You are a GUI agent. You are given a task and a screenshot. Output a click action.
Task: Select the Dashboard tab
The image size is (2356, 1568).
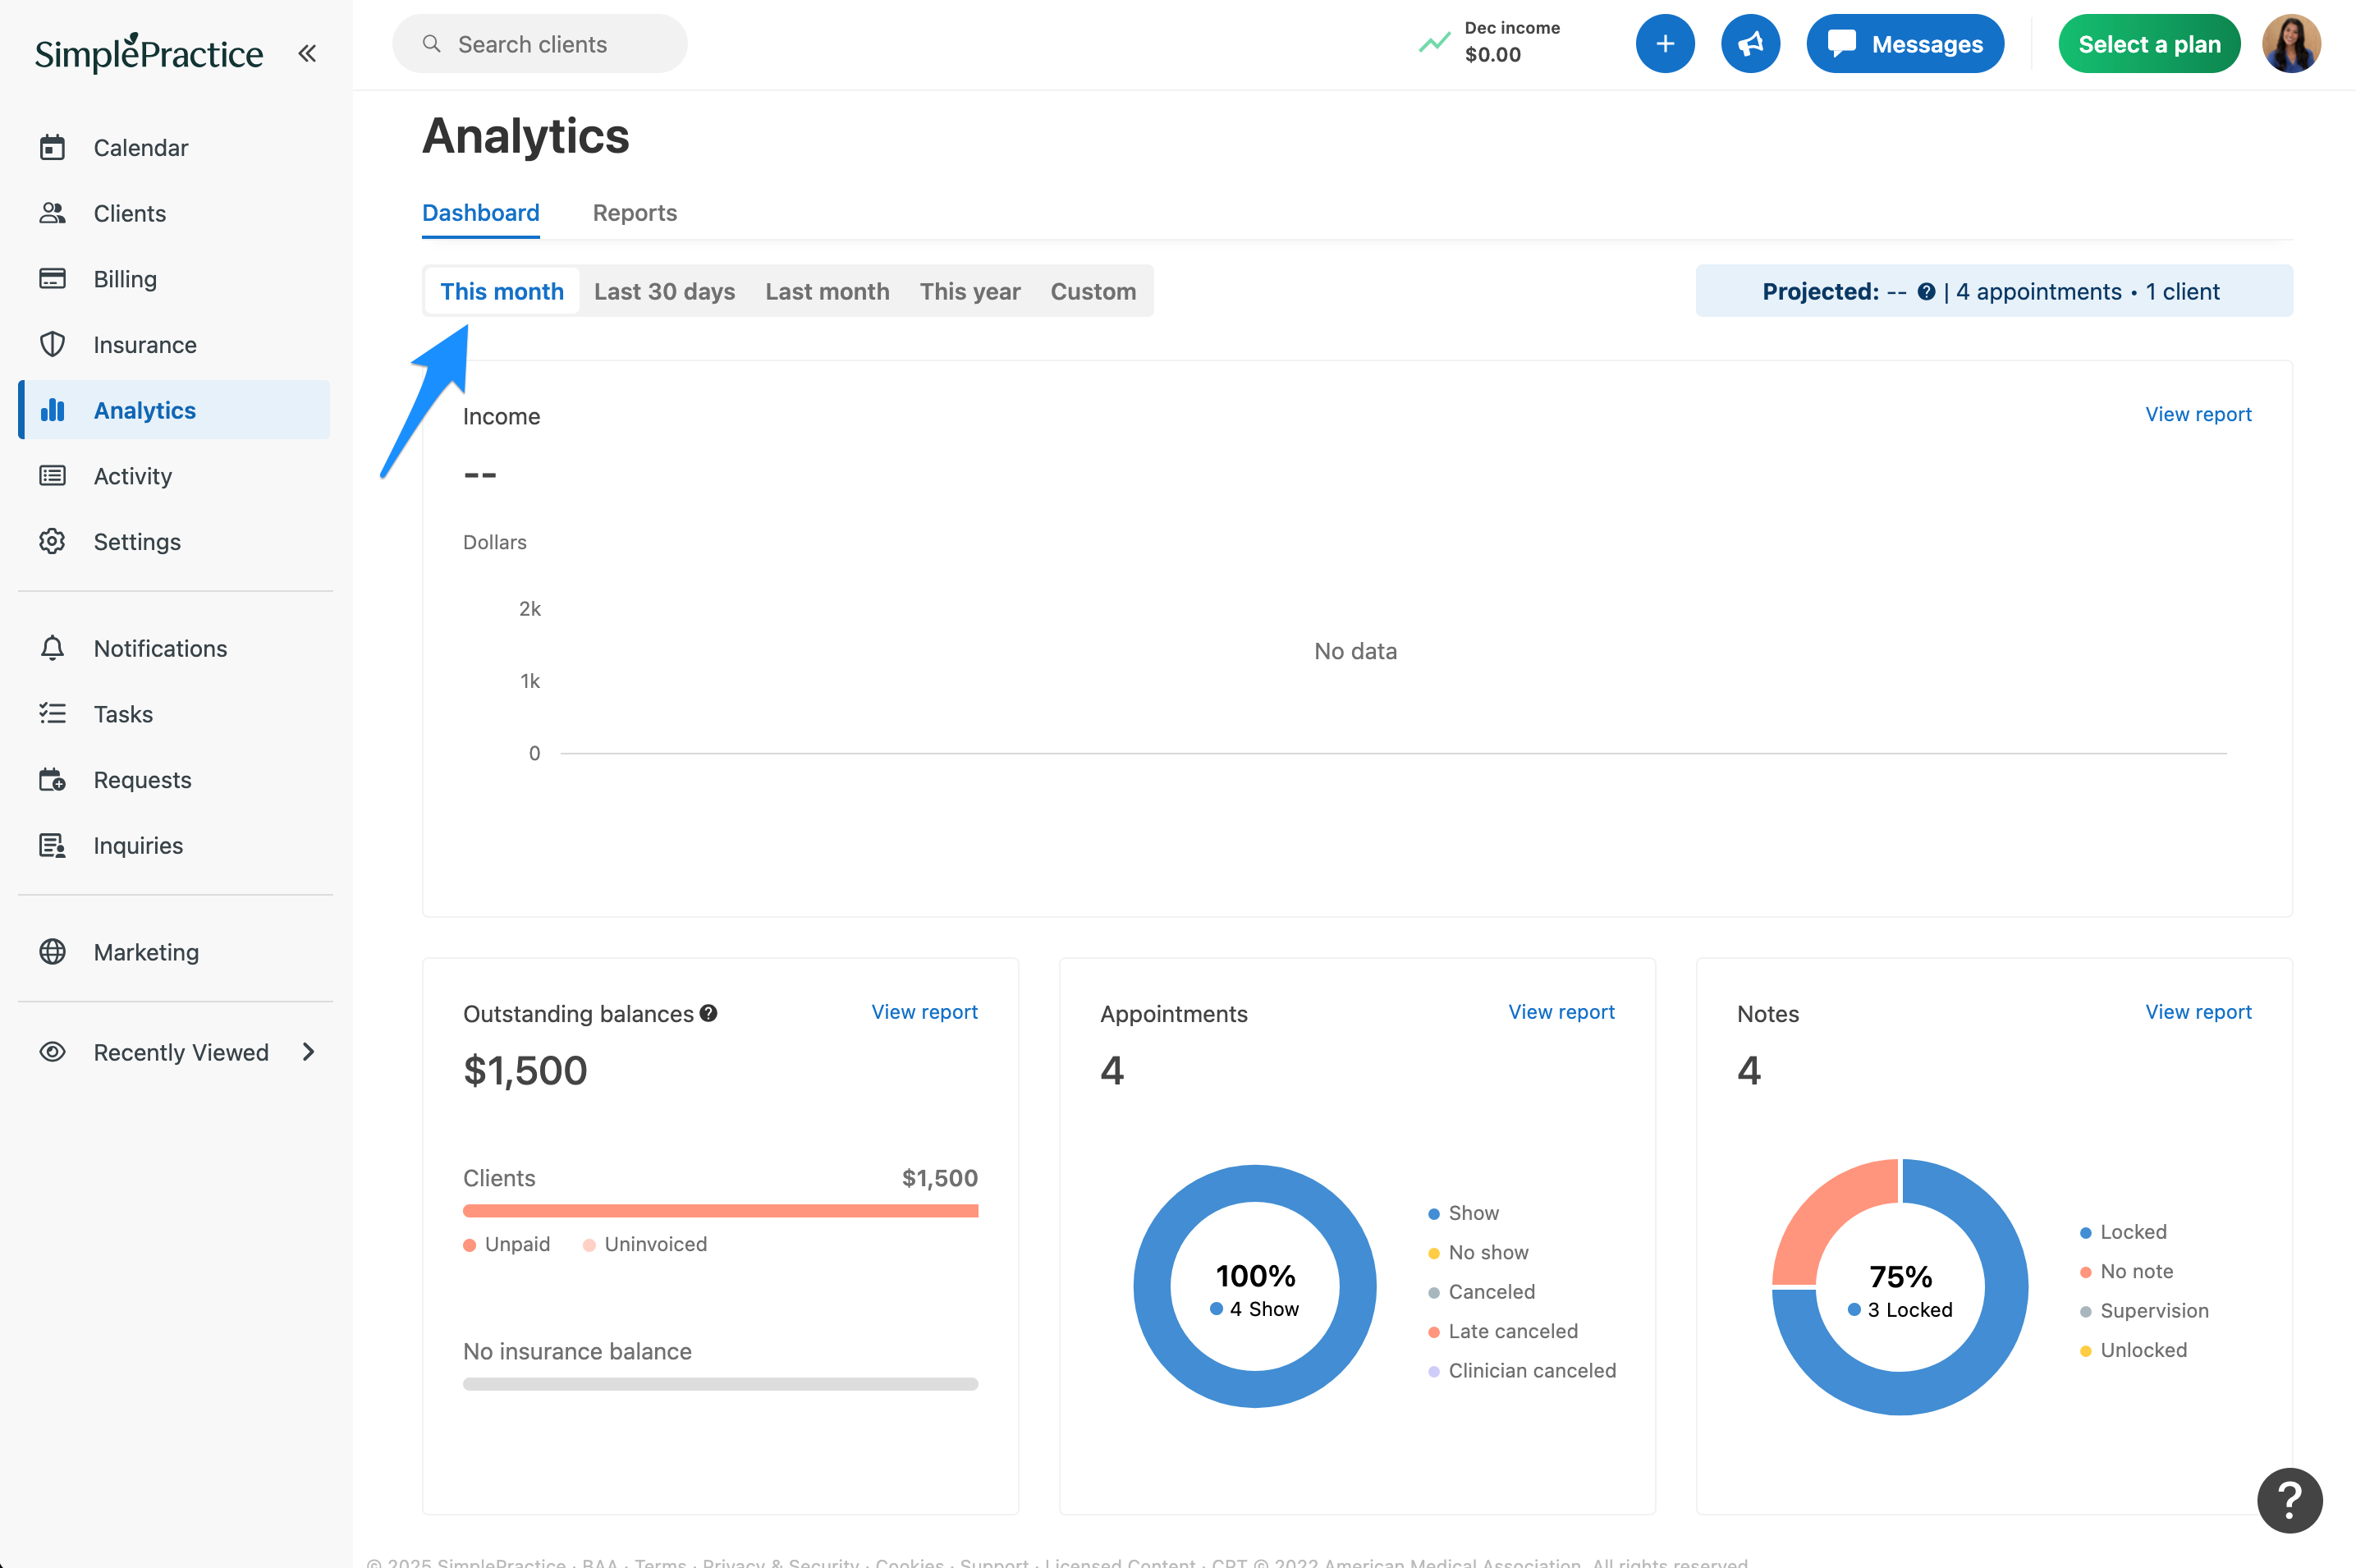(x=481, y=212)
